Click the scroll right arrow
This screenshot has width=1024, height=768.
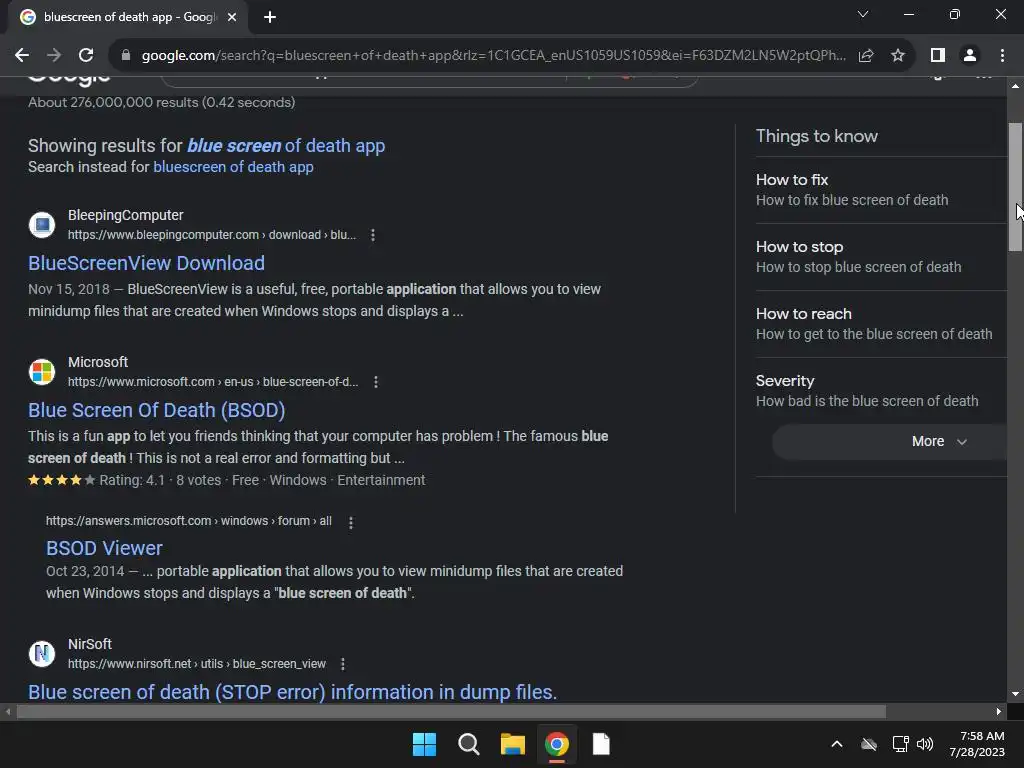coord(999,711)
